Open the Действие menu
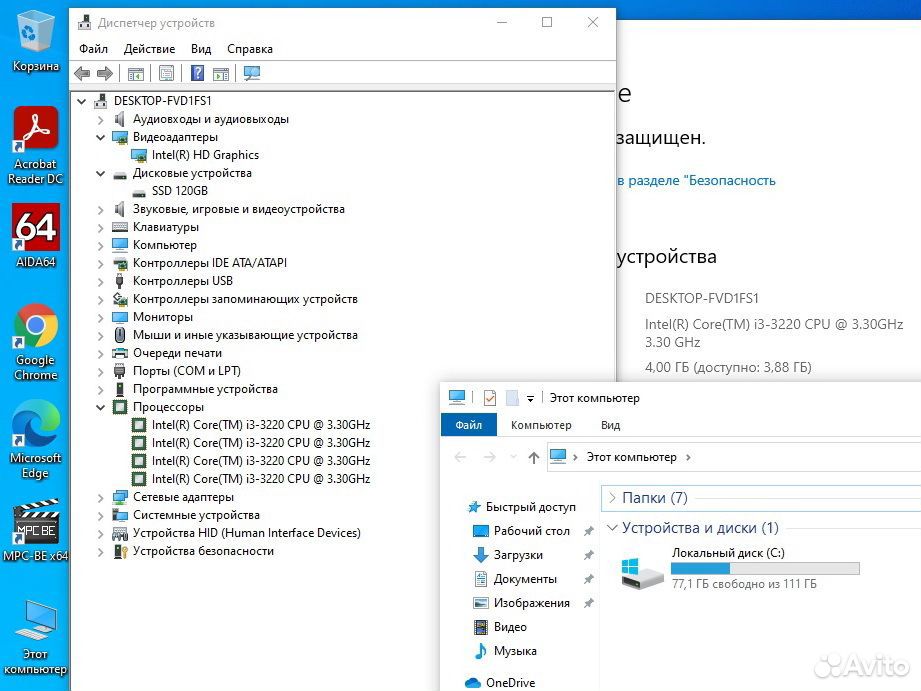The height and width of the screenshot is (691, 921). coord(149,49)
